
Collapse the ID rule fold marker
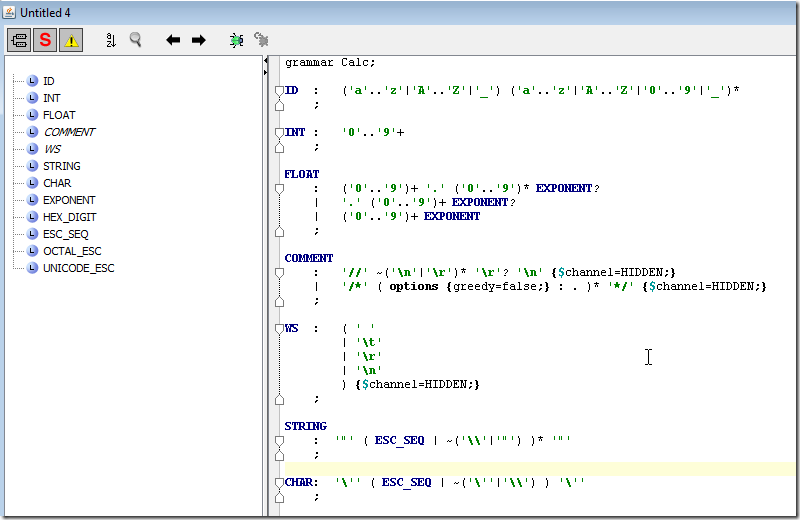click(x=280, y=91)
